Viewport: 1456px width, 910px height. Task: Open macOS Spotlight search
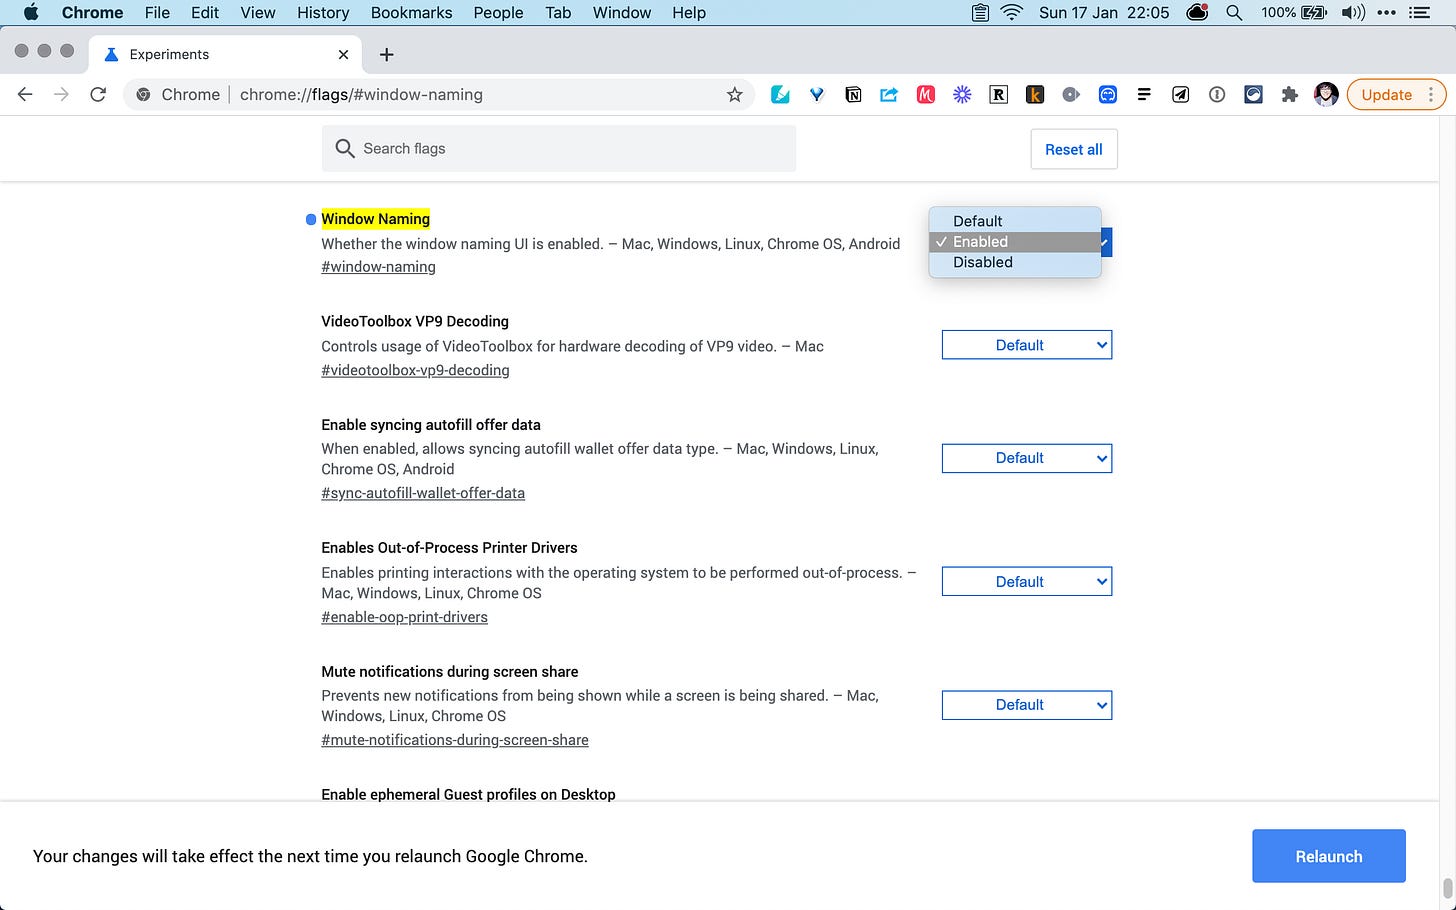click(1234, 12)
